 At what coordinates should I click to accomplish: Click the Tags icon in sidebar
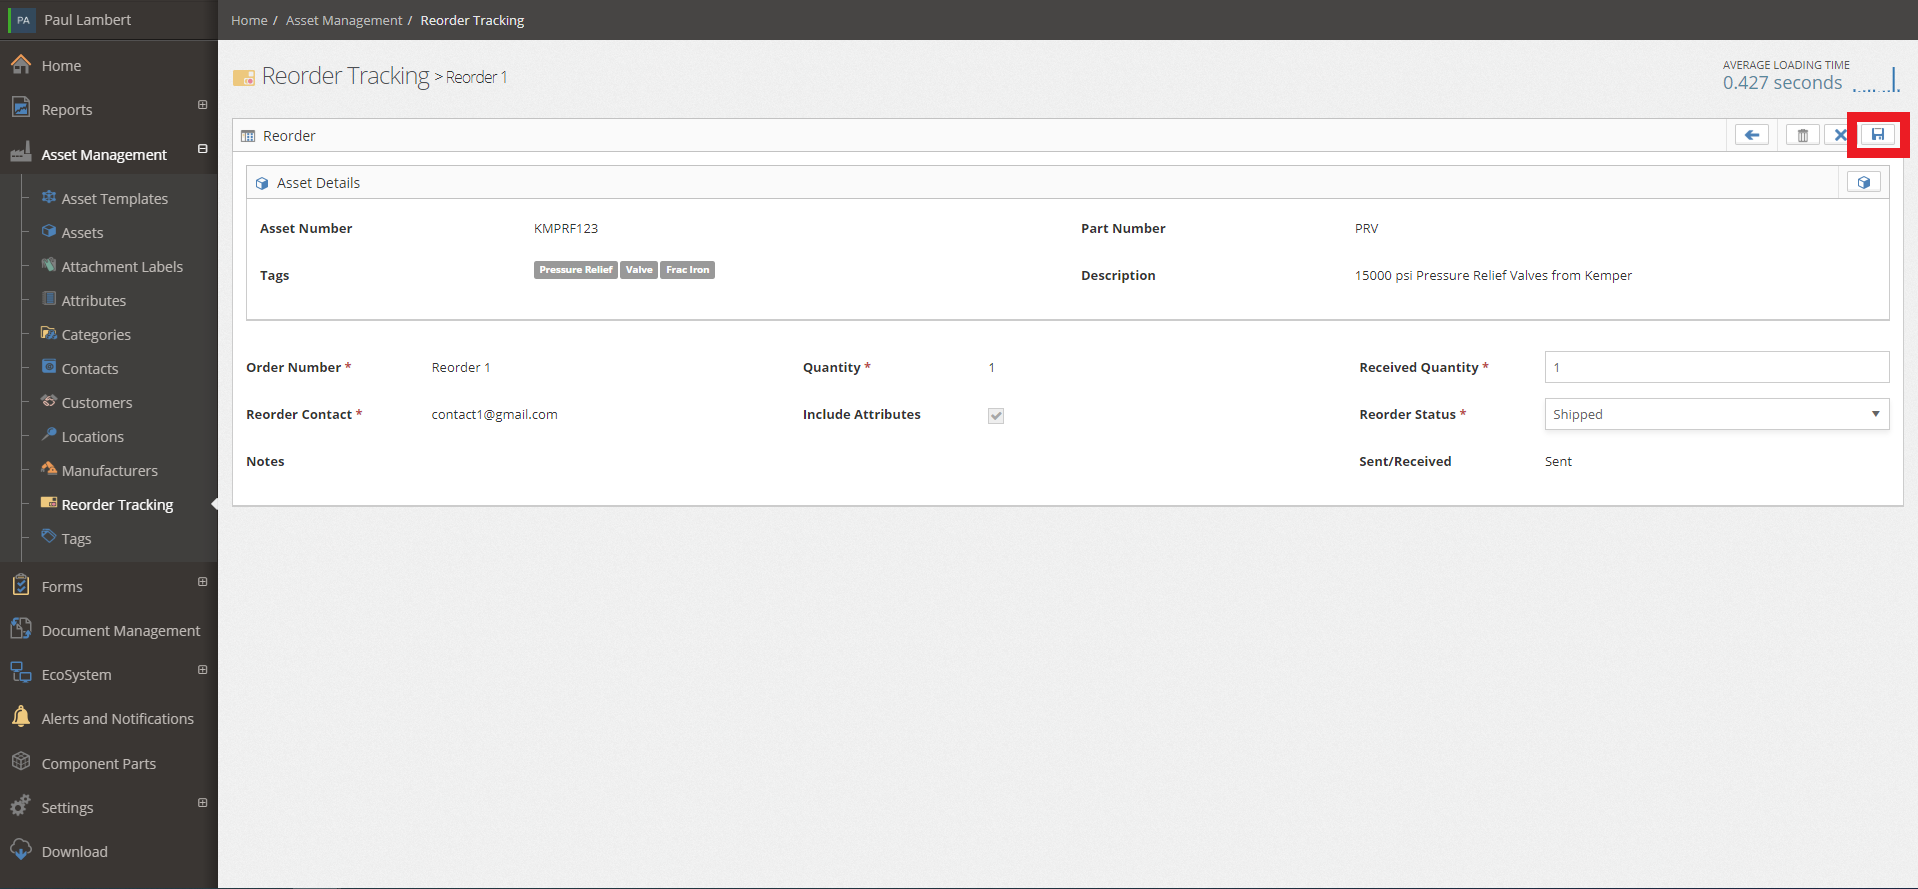point(49,537)
